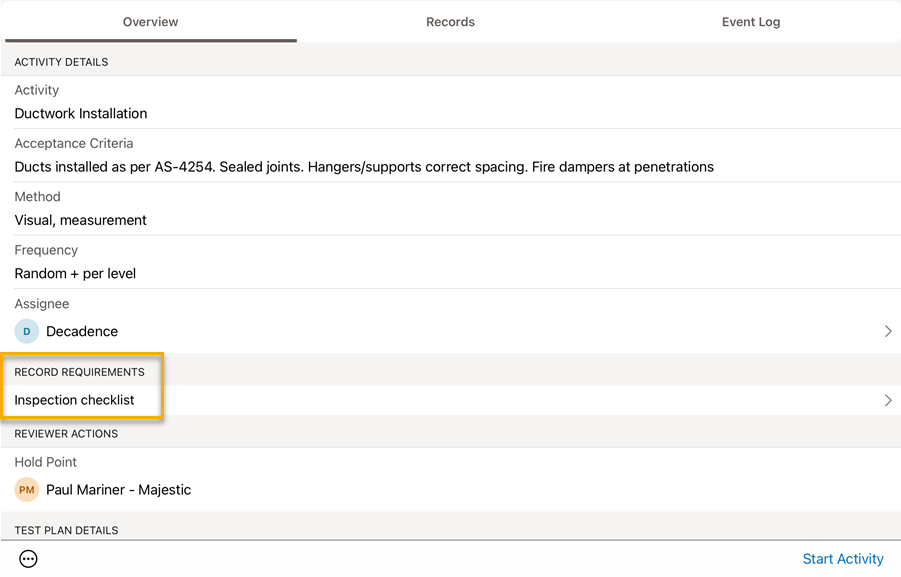Click the Decadence assignee name
This screenshot has width=901, height=577.
coord(82,331)
